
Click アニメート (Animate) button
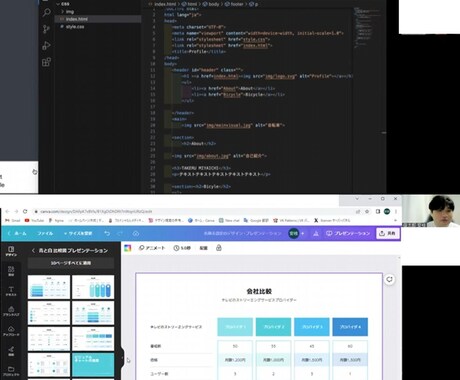click(152, 248)
